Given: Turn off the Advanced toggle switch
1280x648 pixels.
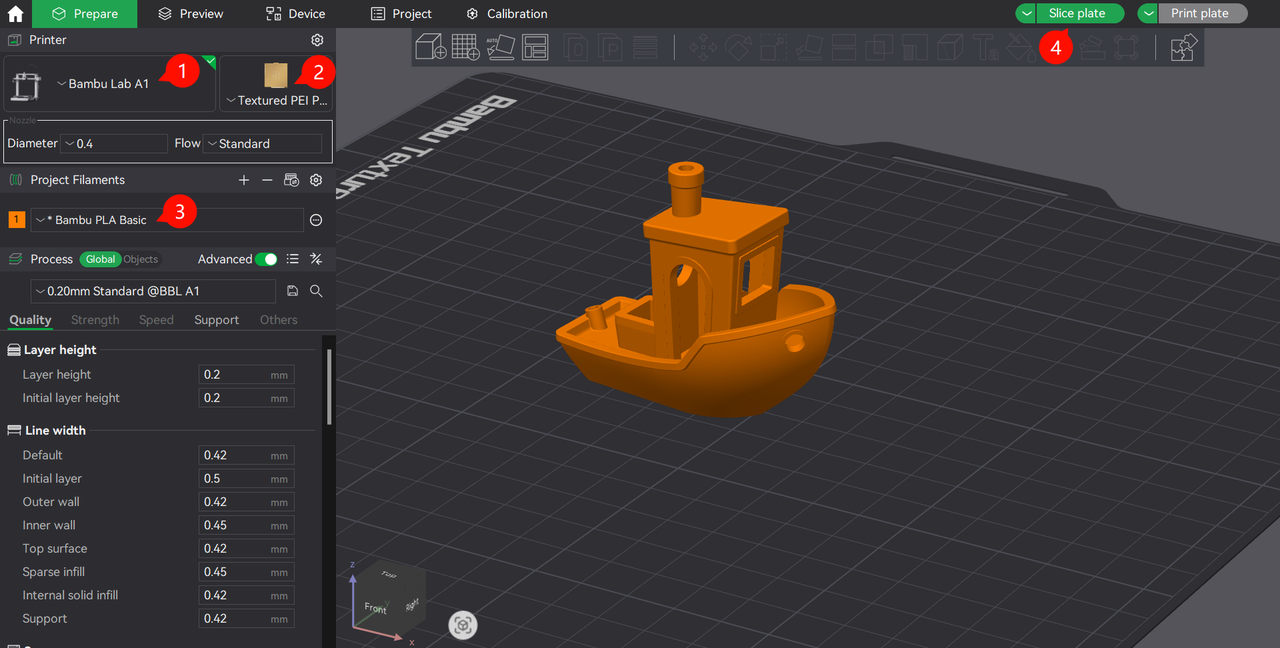Looking at the screenshot, I should tap(266, 259).
